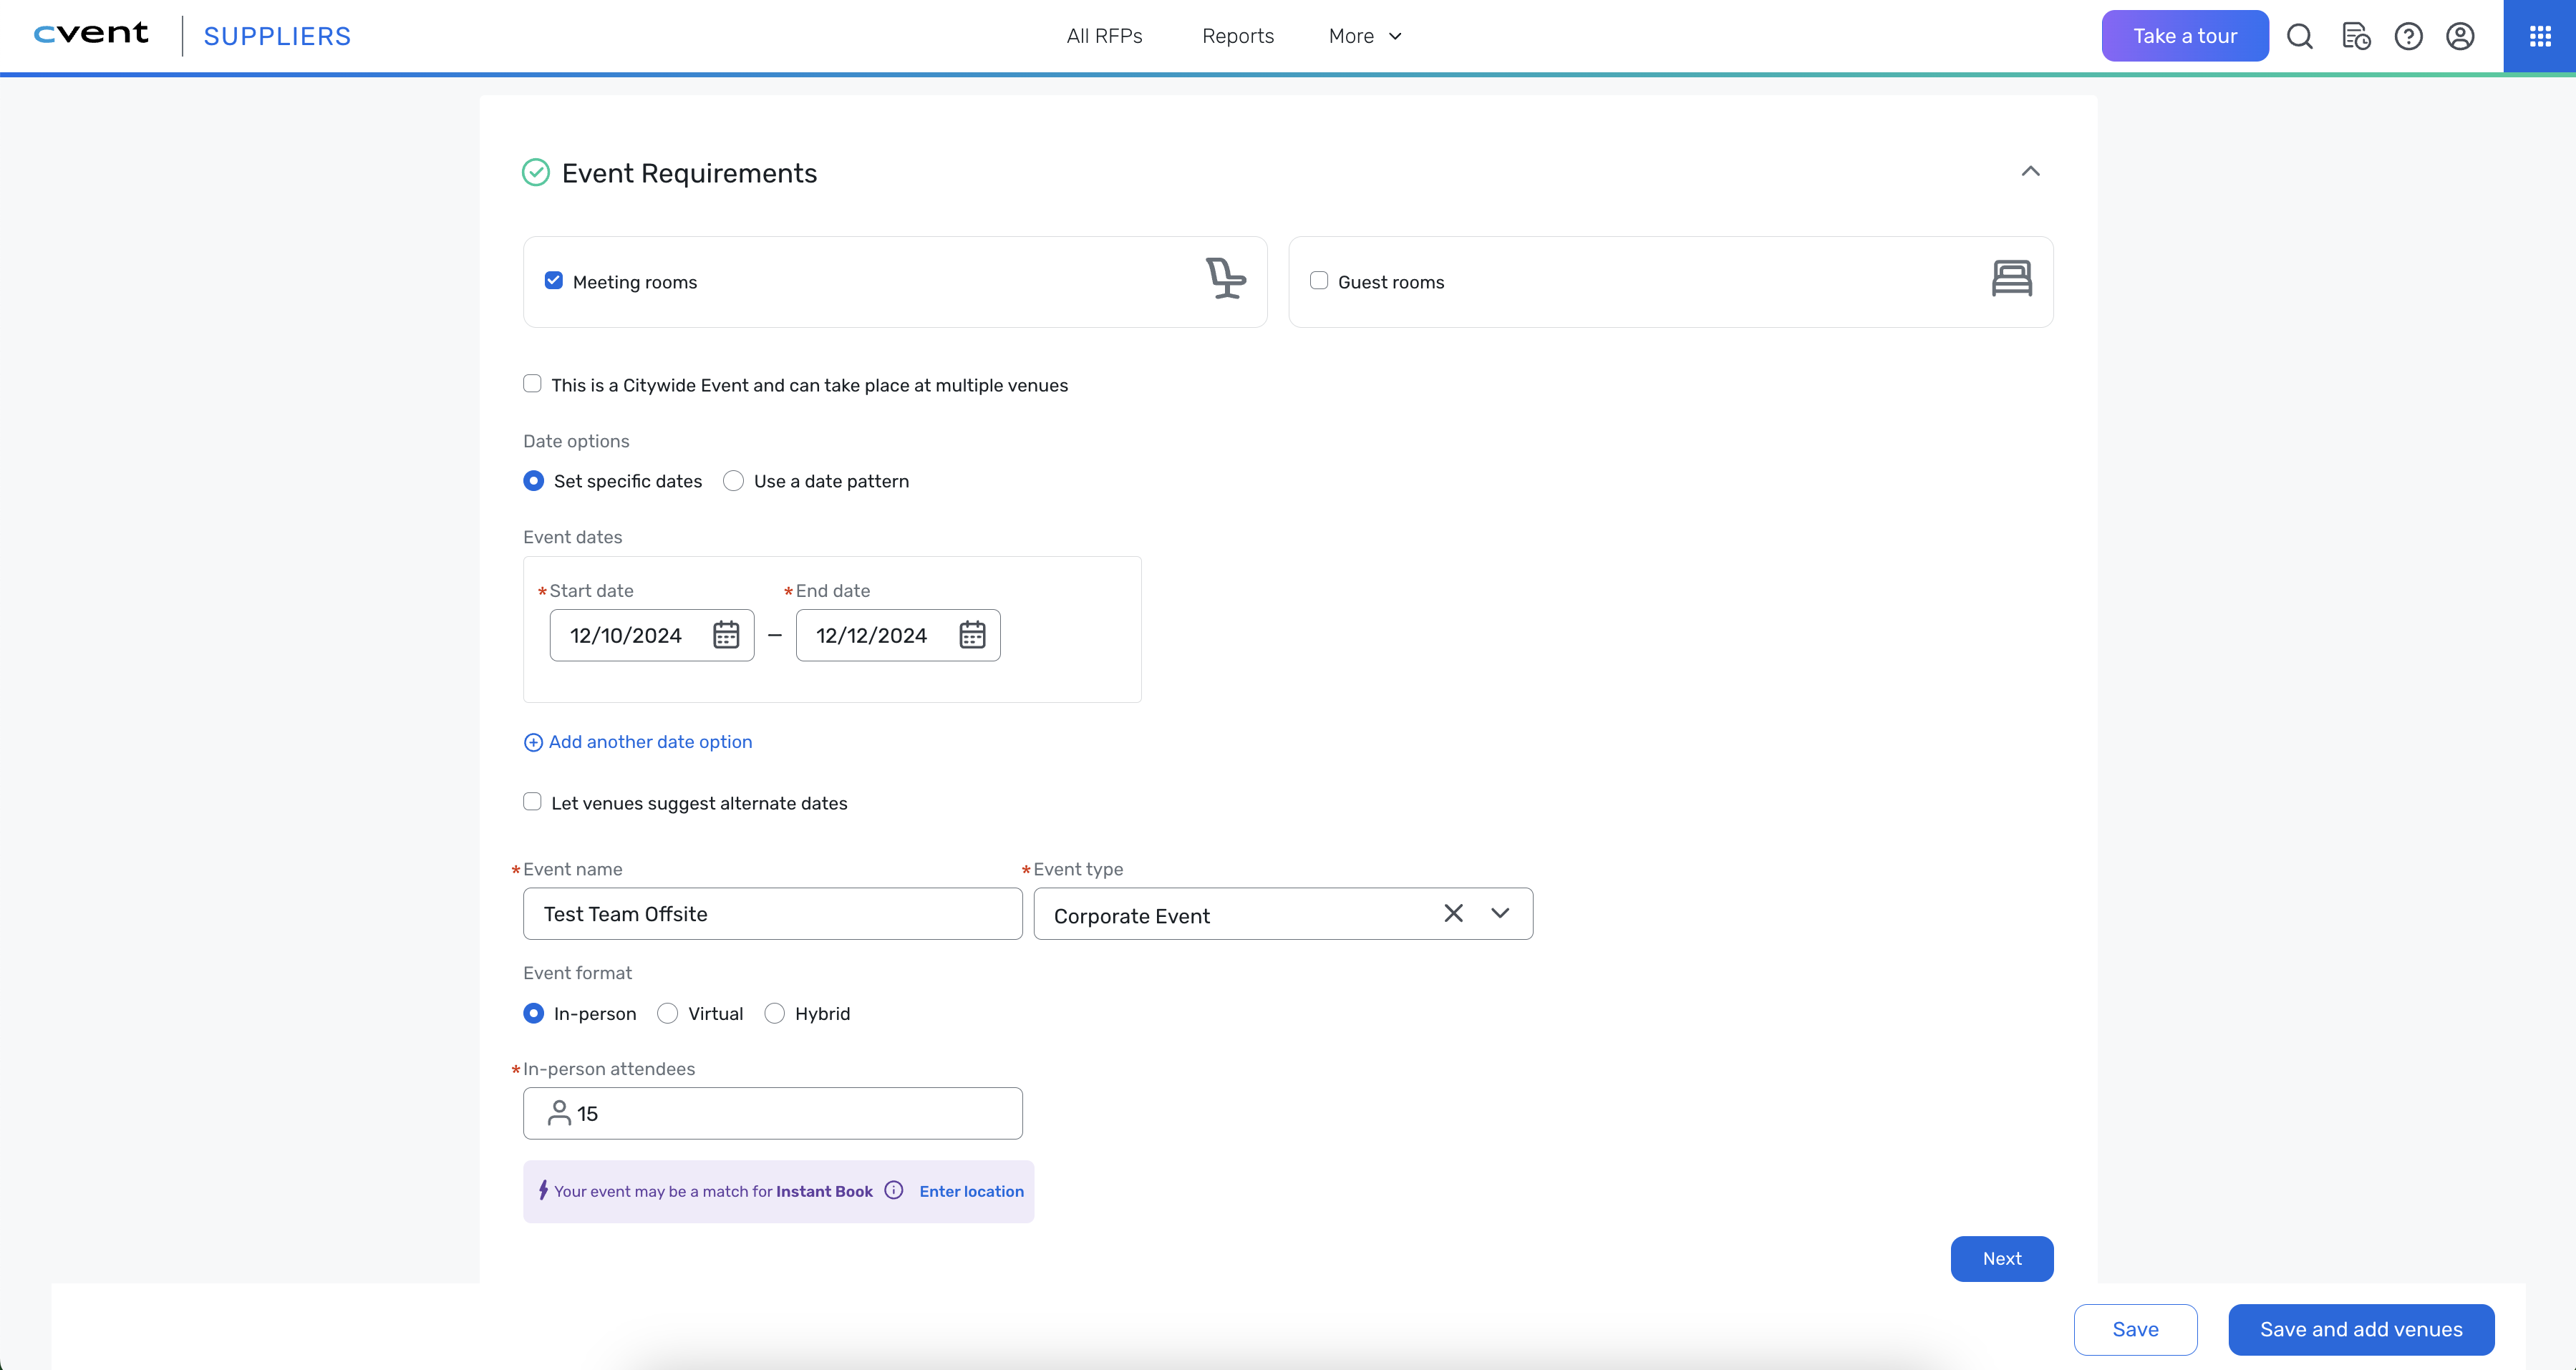Open the RFP list clock icon
Screen dimensions: 2576x1370
pyautogui.click(x=2356, y=37)
